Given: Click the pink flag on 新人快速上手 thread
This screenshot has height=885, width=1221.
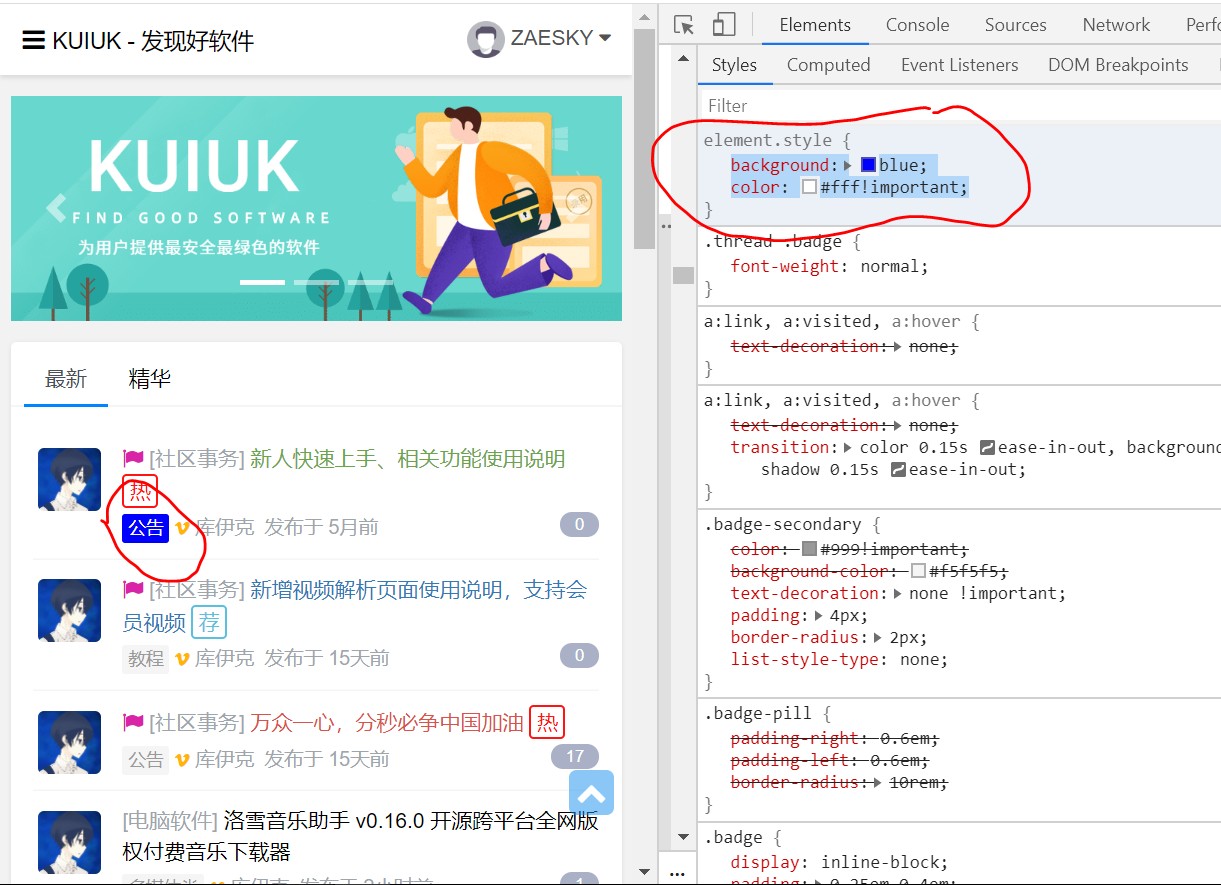Looking at the screenshot, I should point(133,459).
